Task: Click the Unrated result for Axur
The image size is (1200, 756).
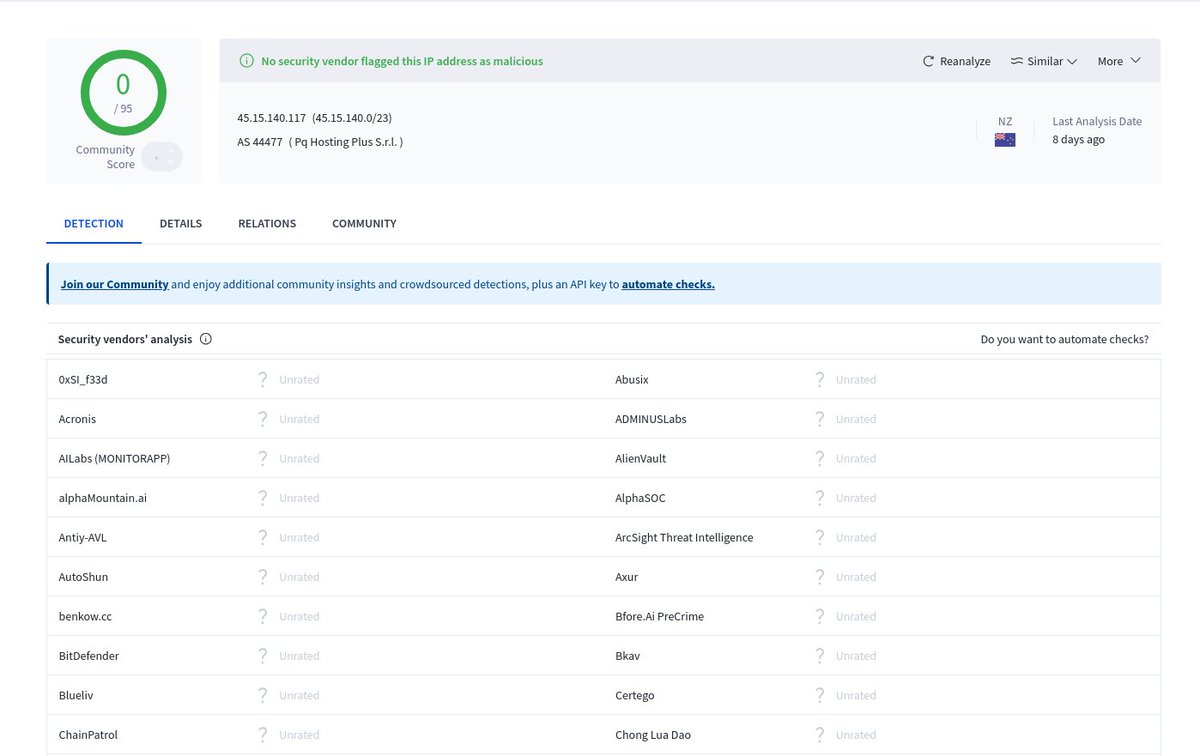Action: click(x=856, y=577)
